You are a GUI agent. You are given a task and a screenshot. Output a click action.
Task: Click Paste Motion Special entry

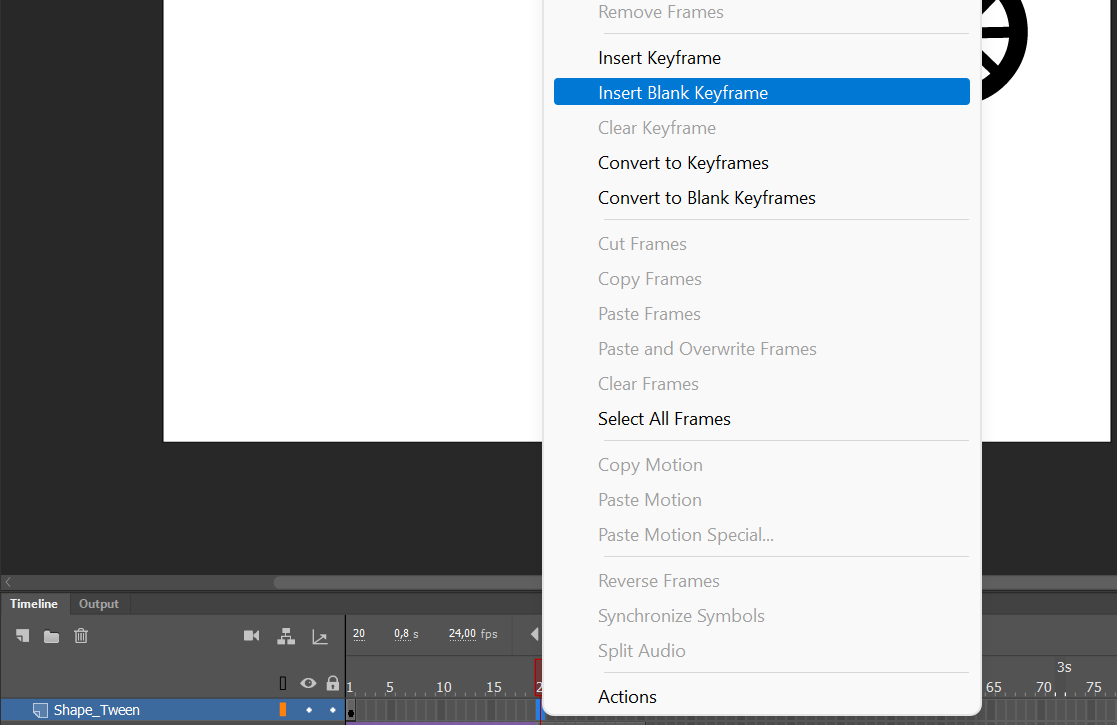coord(762,535)
